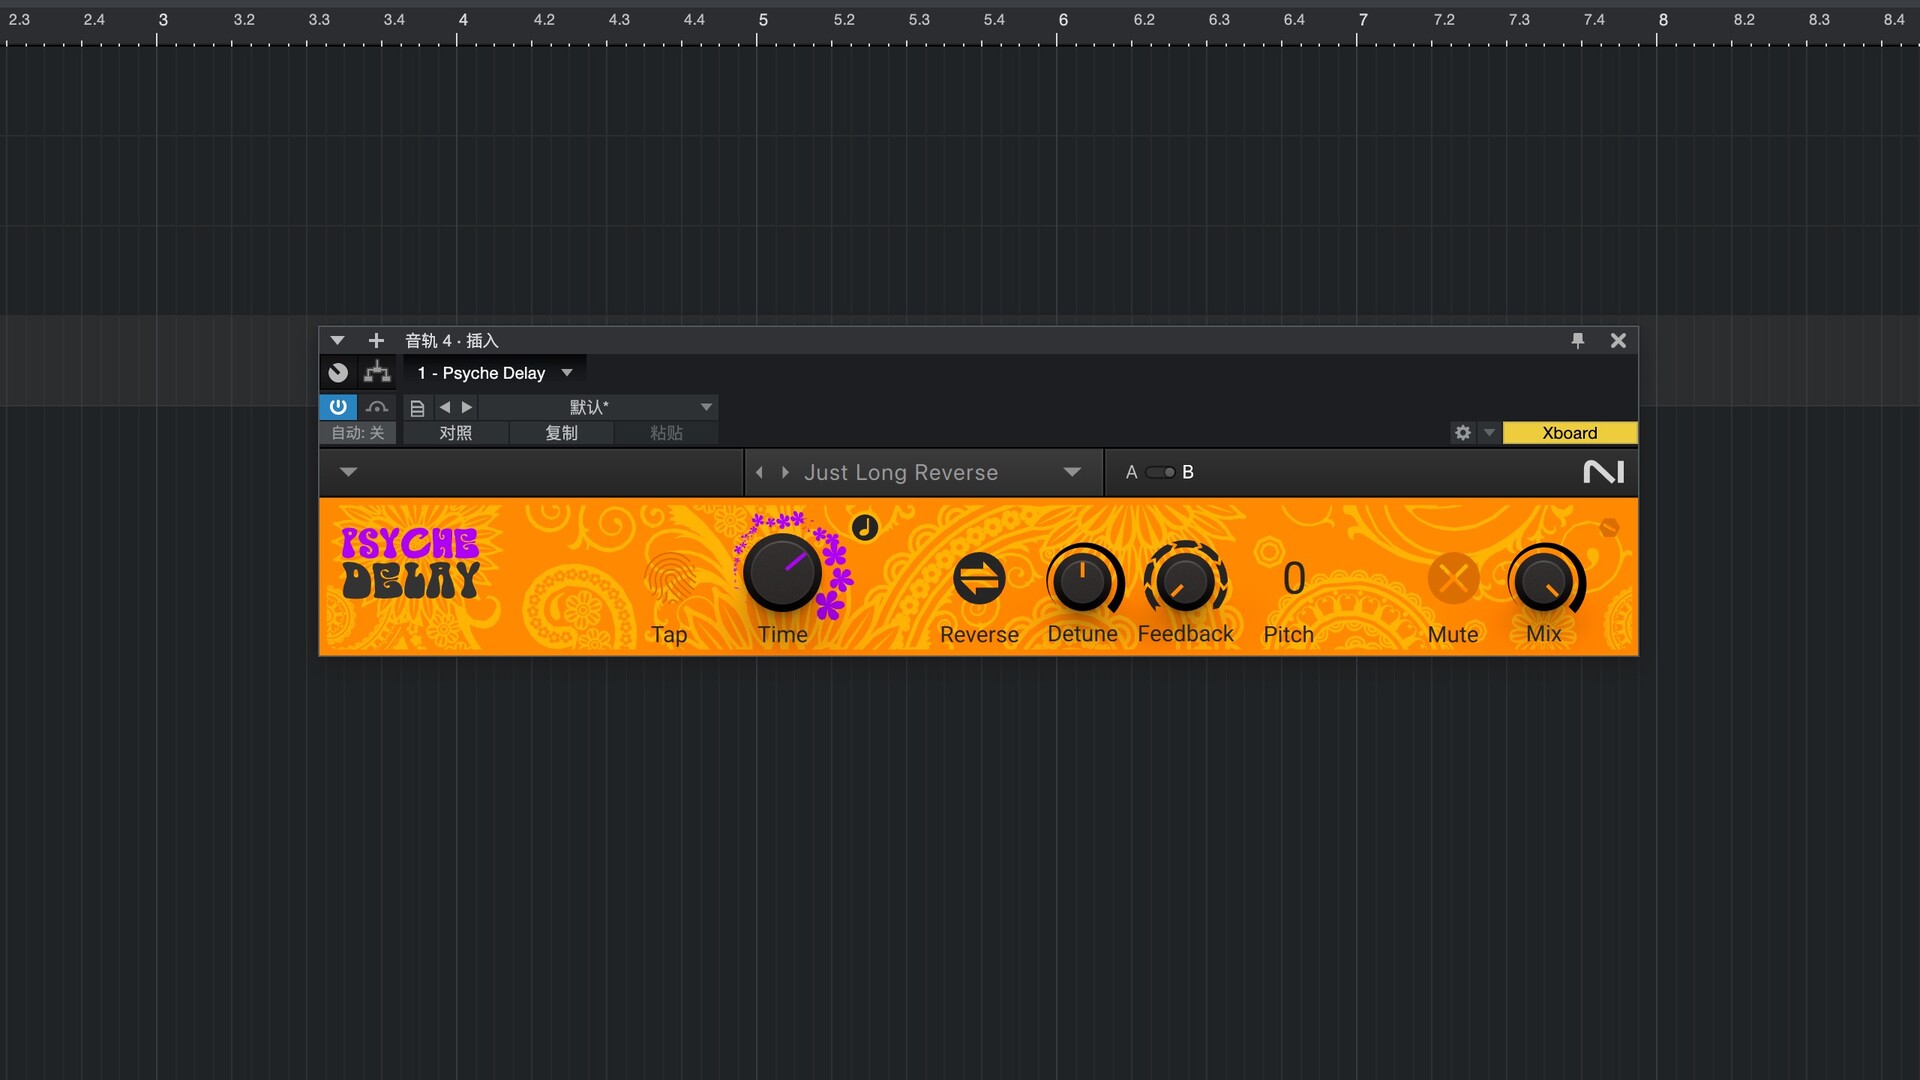The image size is (1920, 1080).
Task: Pin the plugin window
Action: pyautogui.click(x=1578, y=341)
